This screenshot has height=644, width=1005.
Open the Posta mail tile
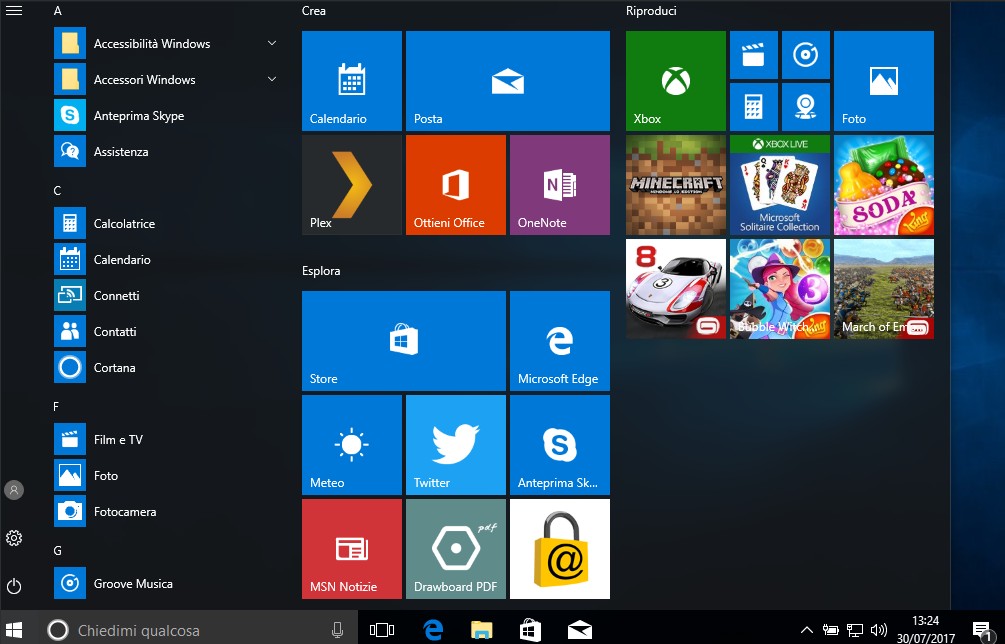(x=508, y=81)
